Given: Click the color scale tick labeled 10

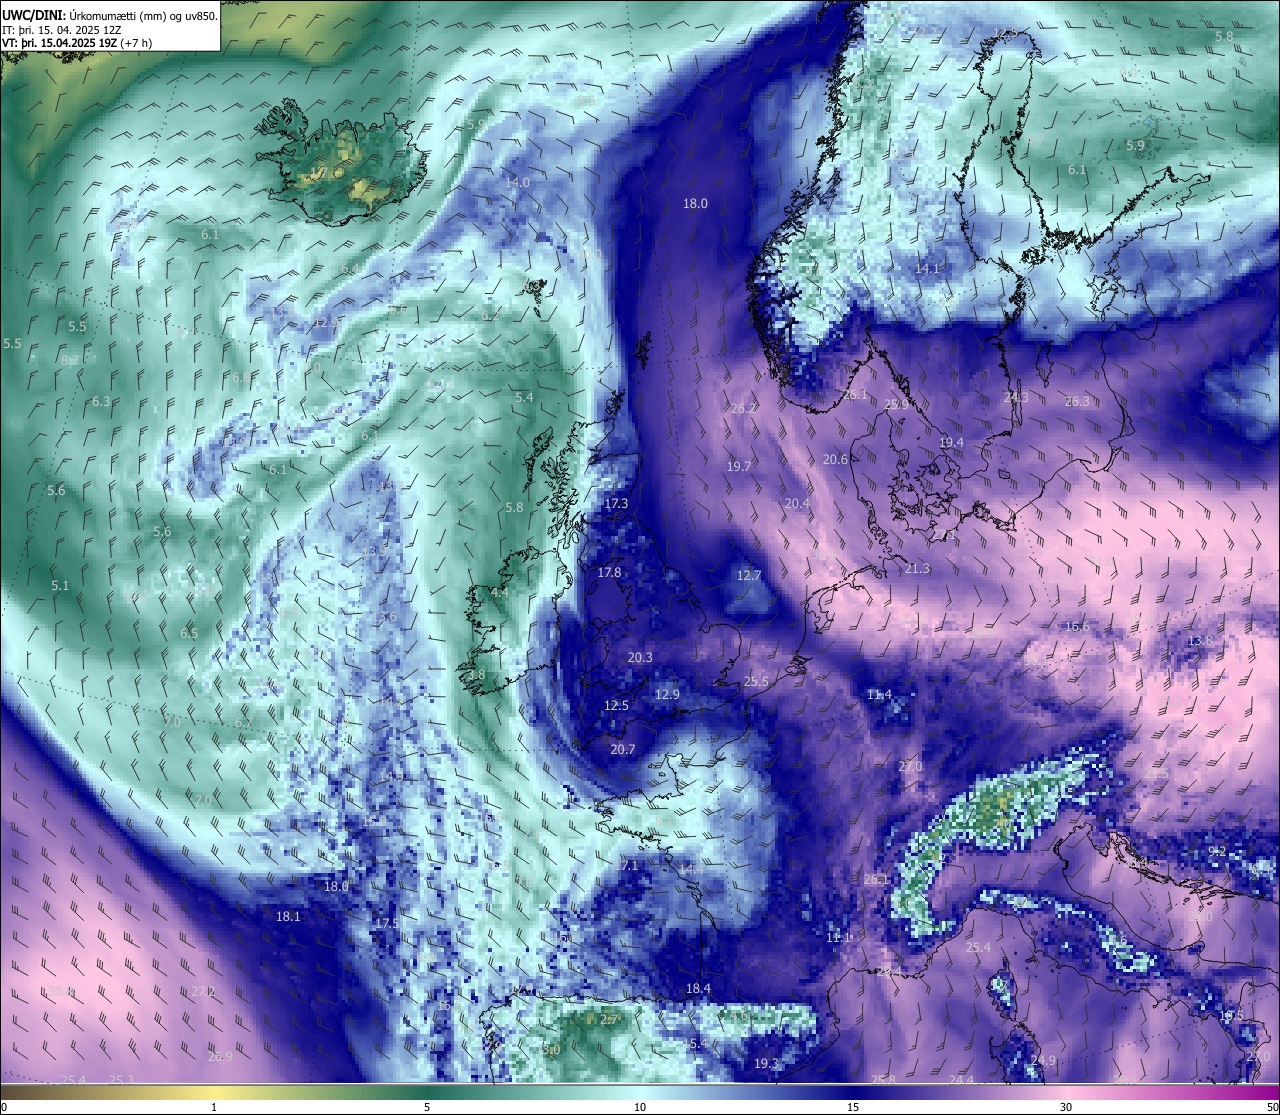Looking at the screenshot, I should coord(640,1107).
